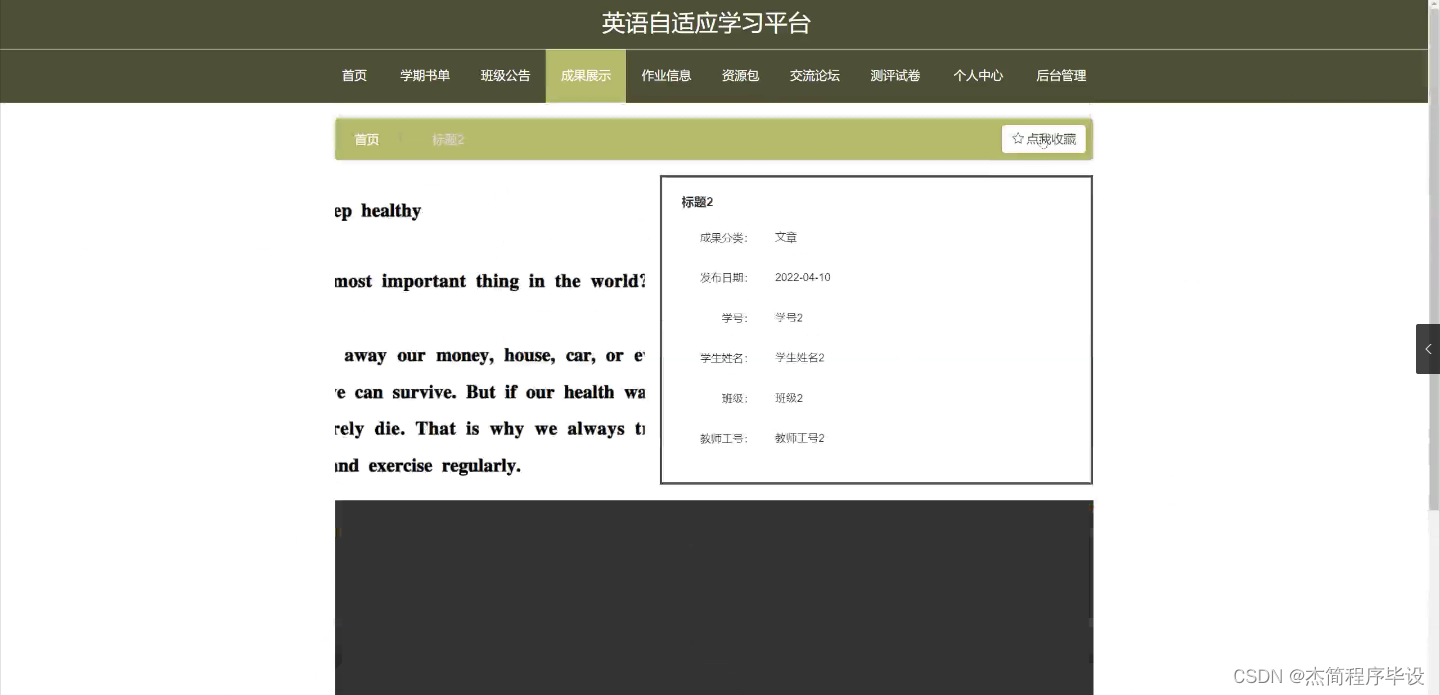
Task: Open the 首页 navigation item
Action: click(x=354, y=75)
